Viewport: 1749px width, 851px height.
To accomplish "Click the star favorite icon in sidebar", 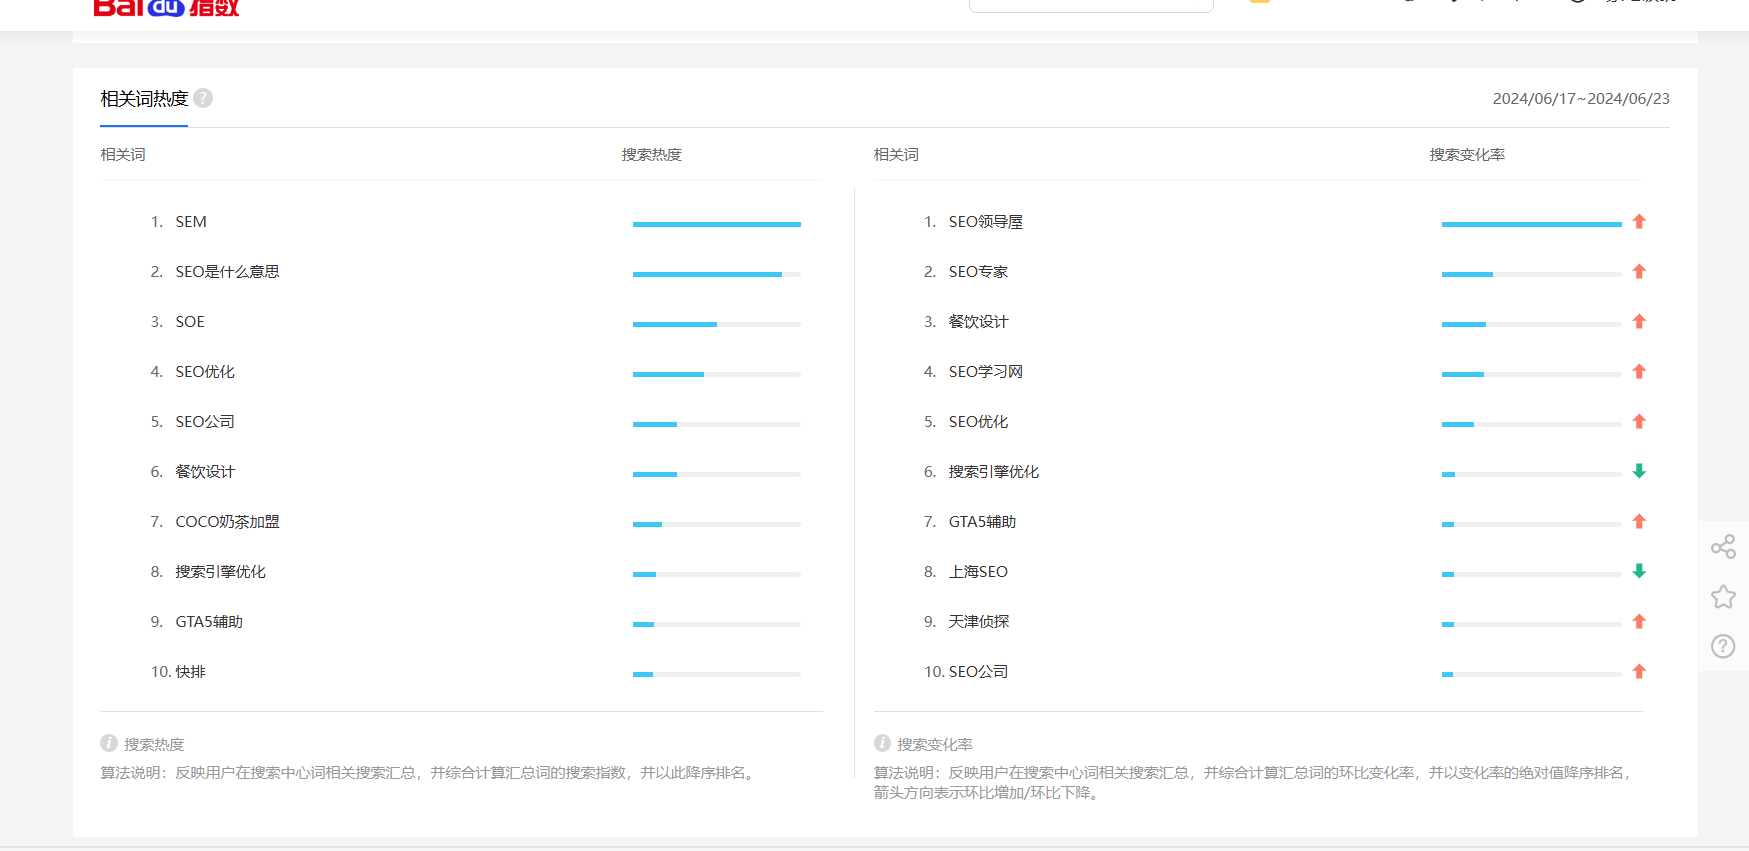I will (x=1723, y=597).
